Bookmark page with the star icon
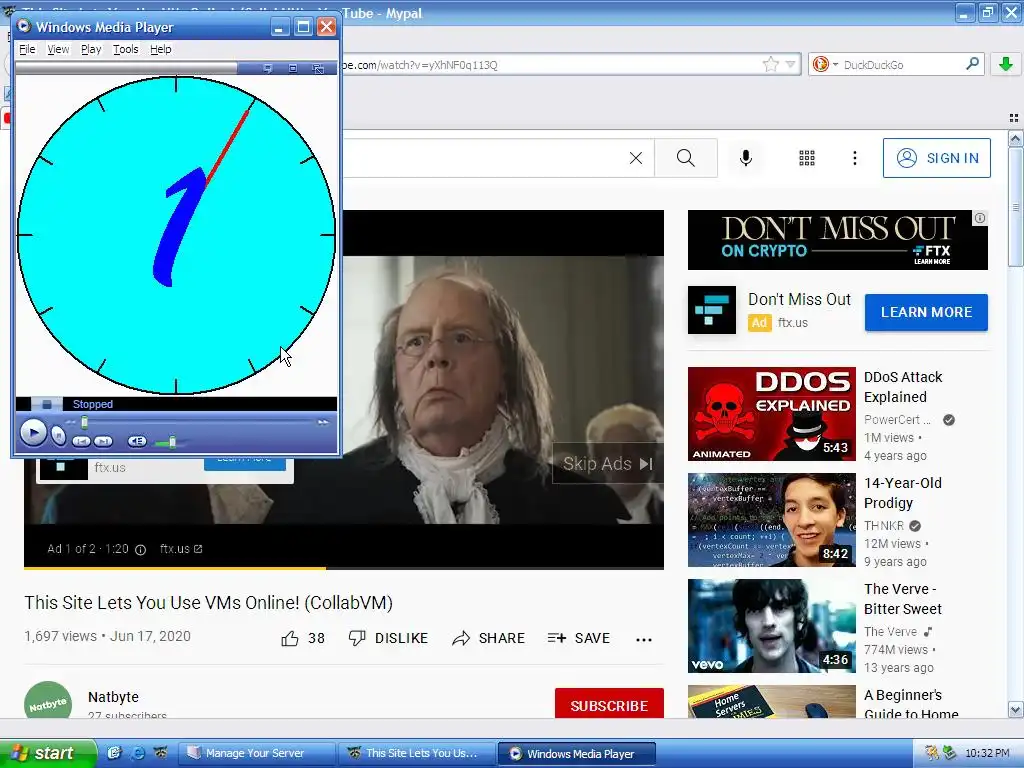 771,64
